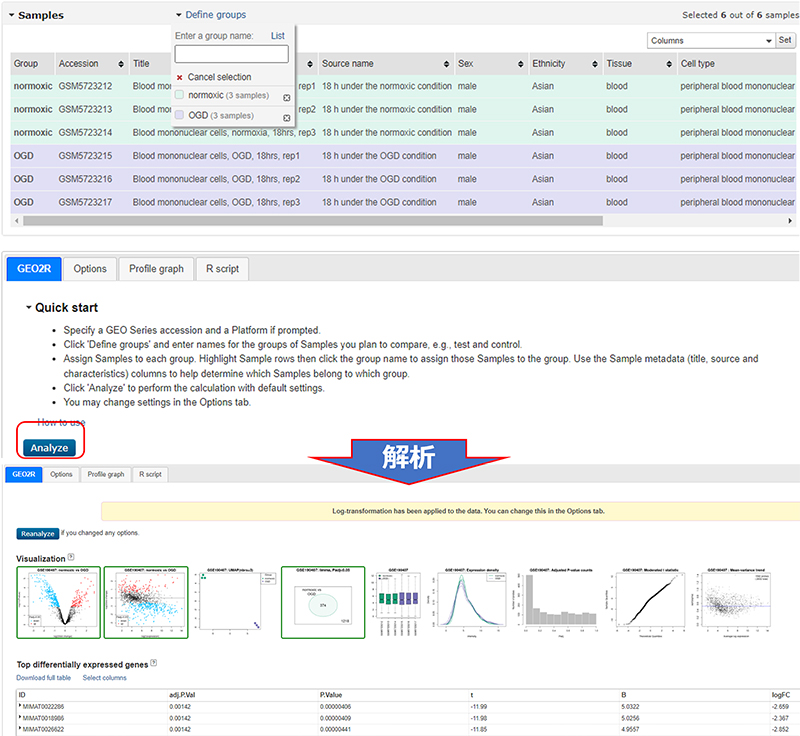Choose Cancel selection in the groups menu
The height and width of the screenshot is (736, 800).
point(219,77)
